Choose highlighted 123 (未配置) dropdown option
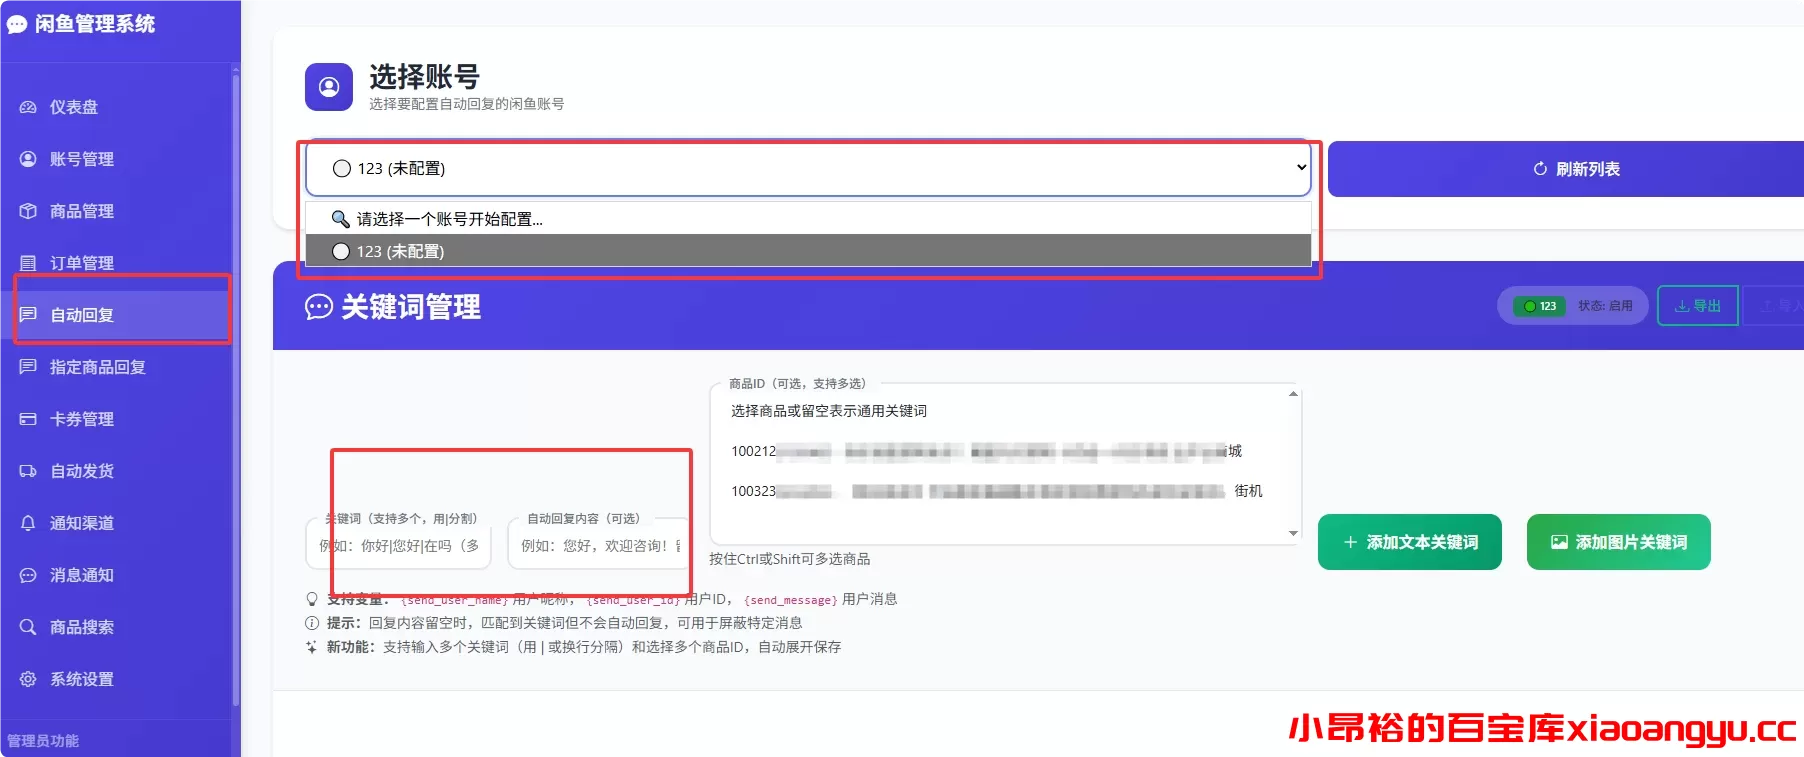The width and height of the screenshot is (1804, 757). [x=808, y=251]
